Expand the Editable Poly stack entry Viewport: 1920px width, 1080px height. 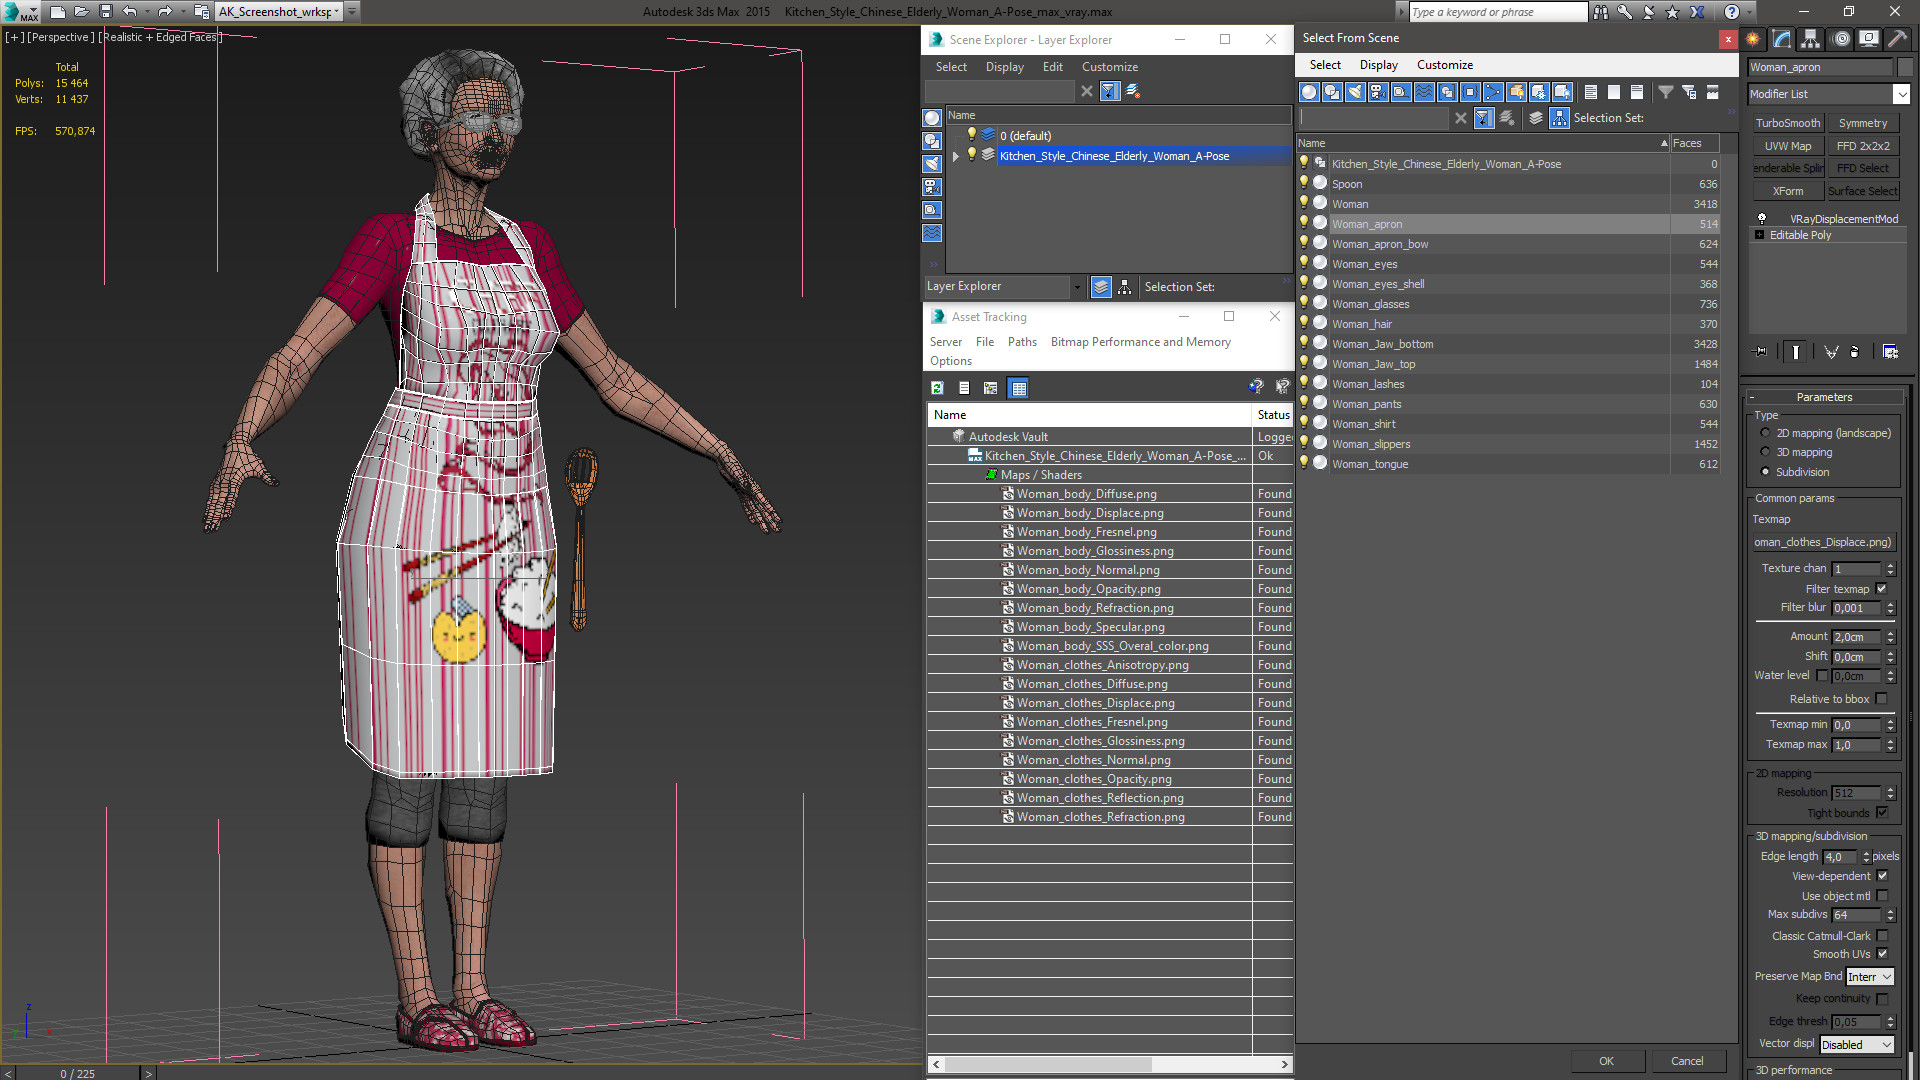[x=1759, y=235]
